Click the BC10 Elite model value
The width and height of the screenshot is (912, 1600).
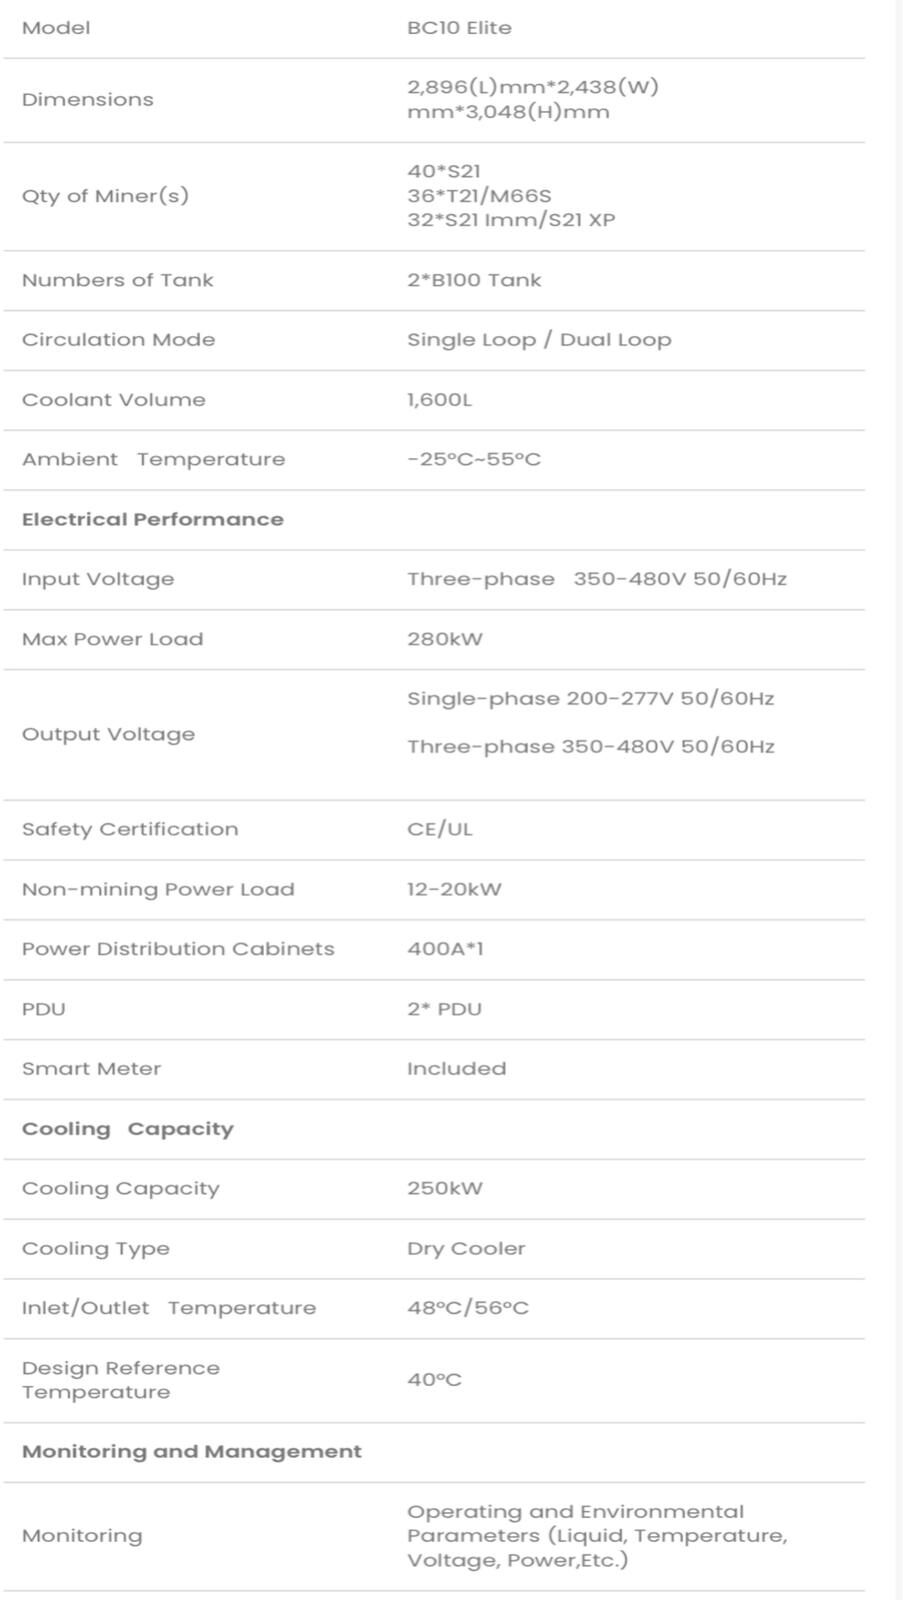(x=459, y=28)
